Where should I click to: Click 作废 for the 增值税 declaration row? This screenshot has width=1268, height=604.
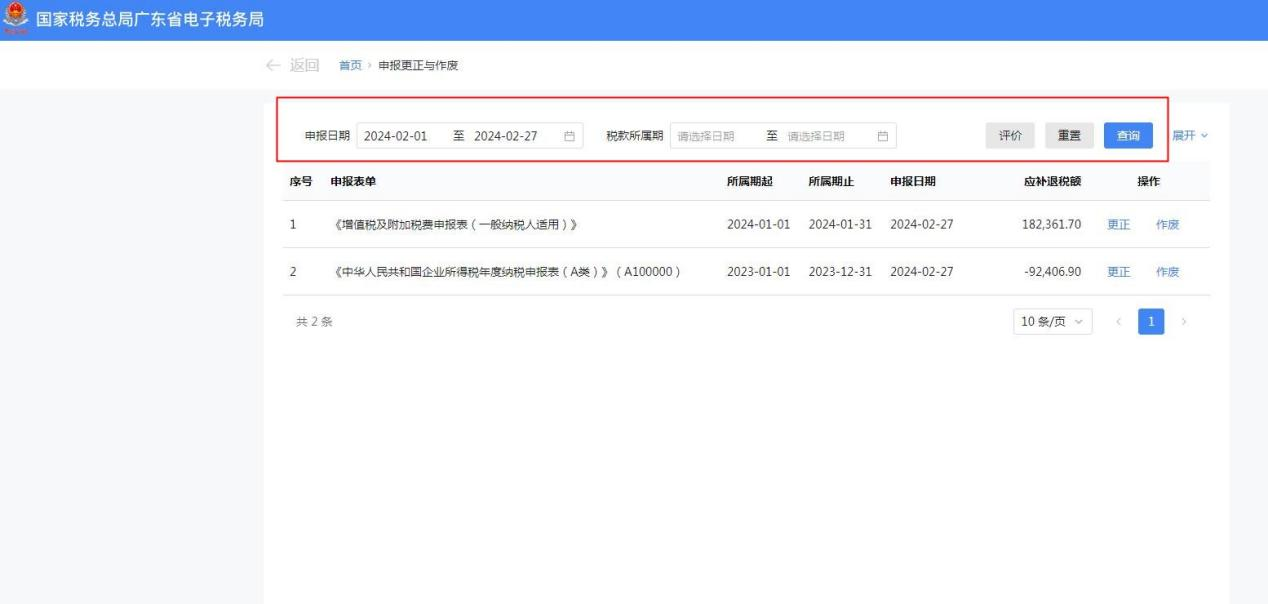[x=1167, y=224]
